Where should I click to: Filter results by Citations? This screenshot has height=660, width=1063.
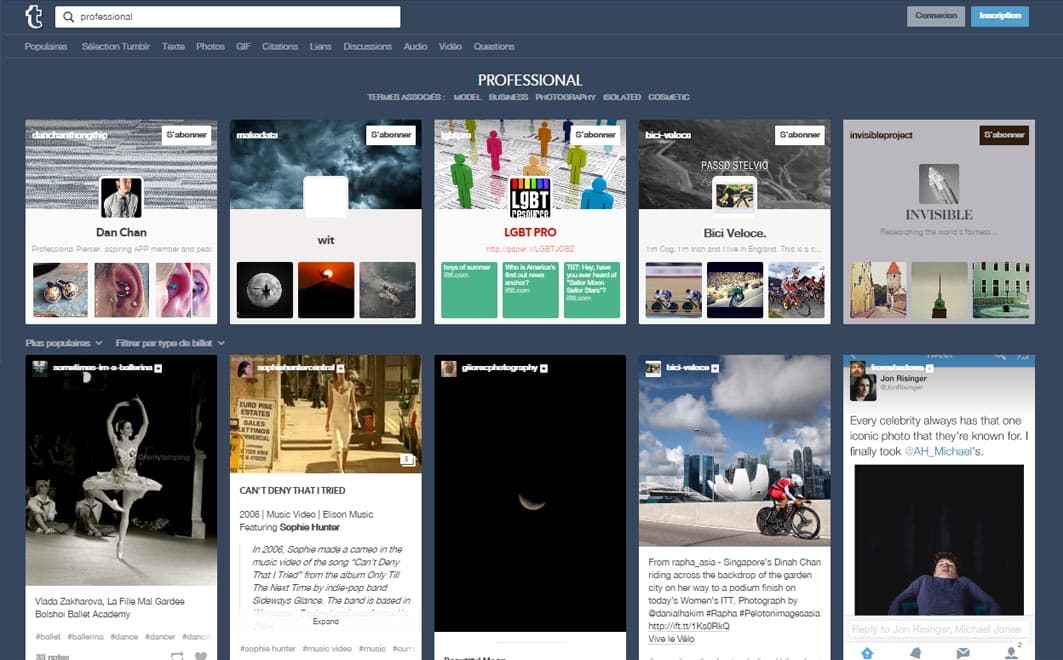[x=280, y=47]
